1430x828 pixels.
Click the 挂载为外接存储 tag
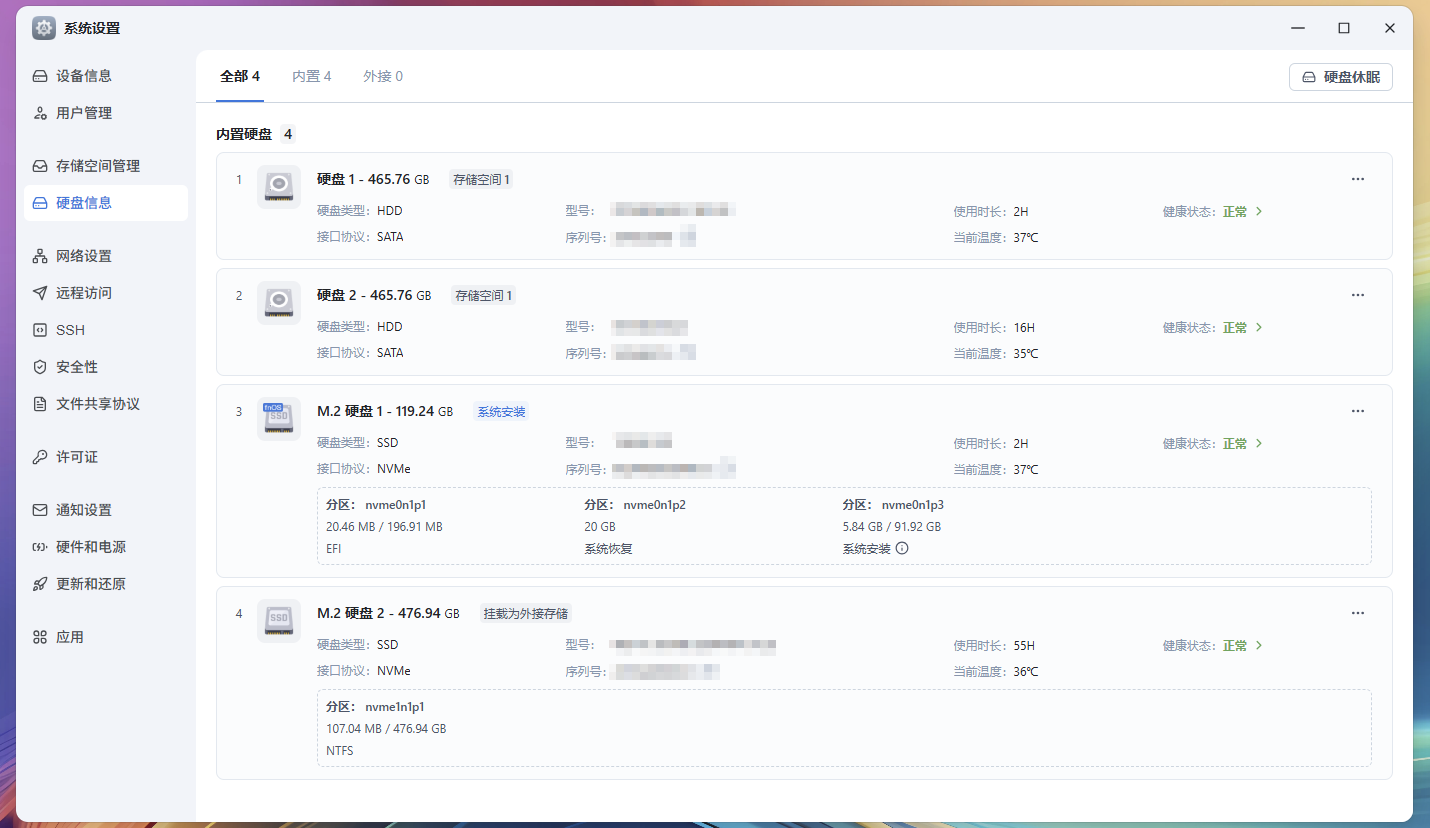(526, 614)
